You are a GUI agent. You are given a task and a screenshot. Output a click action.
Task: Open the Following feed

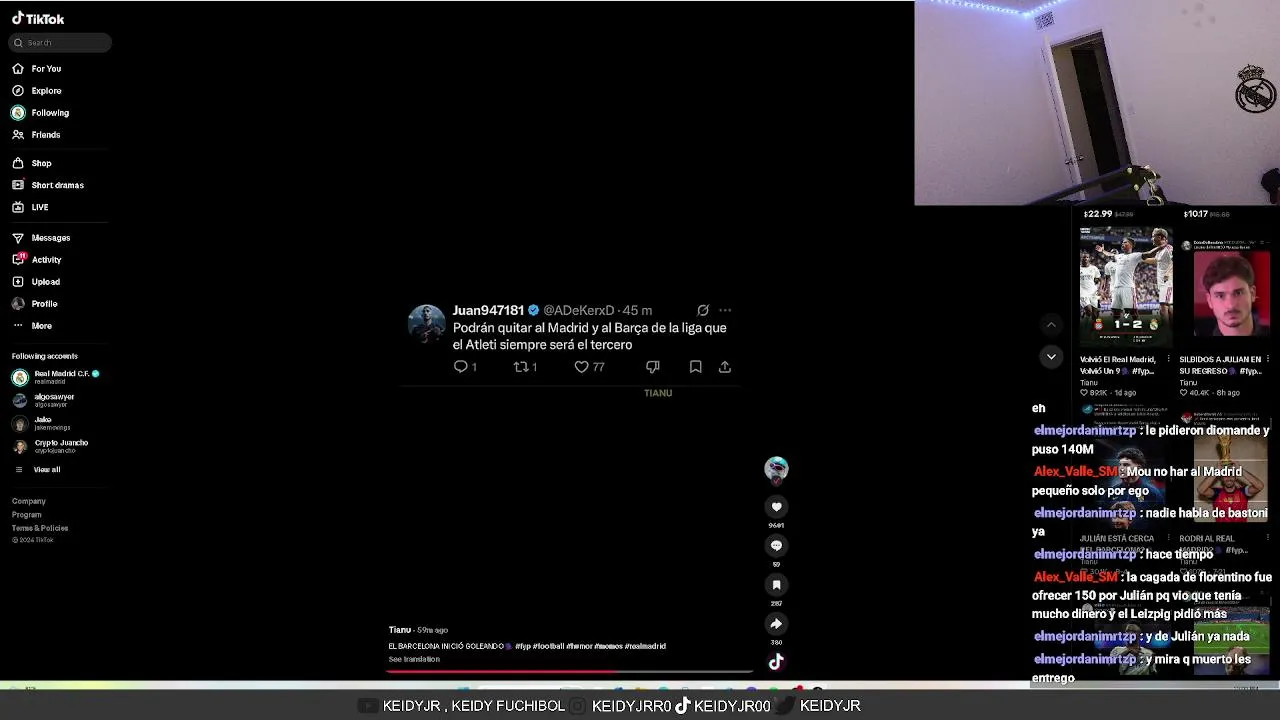(x=41, y=113)
